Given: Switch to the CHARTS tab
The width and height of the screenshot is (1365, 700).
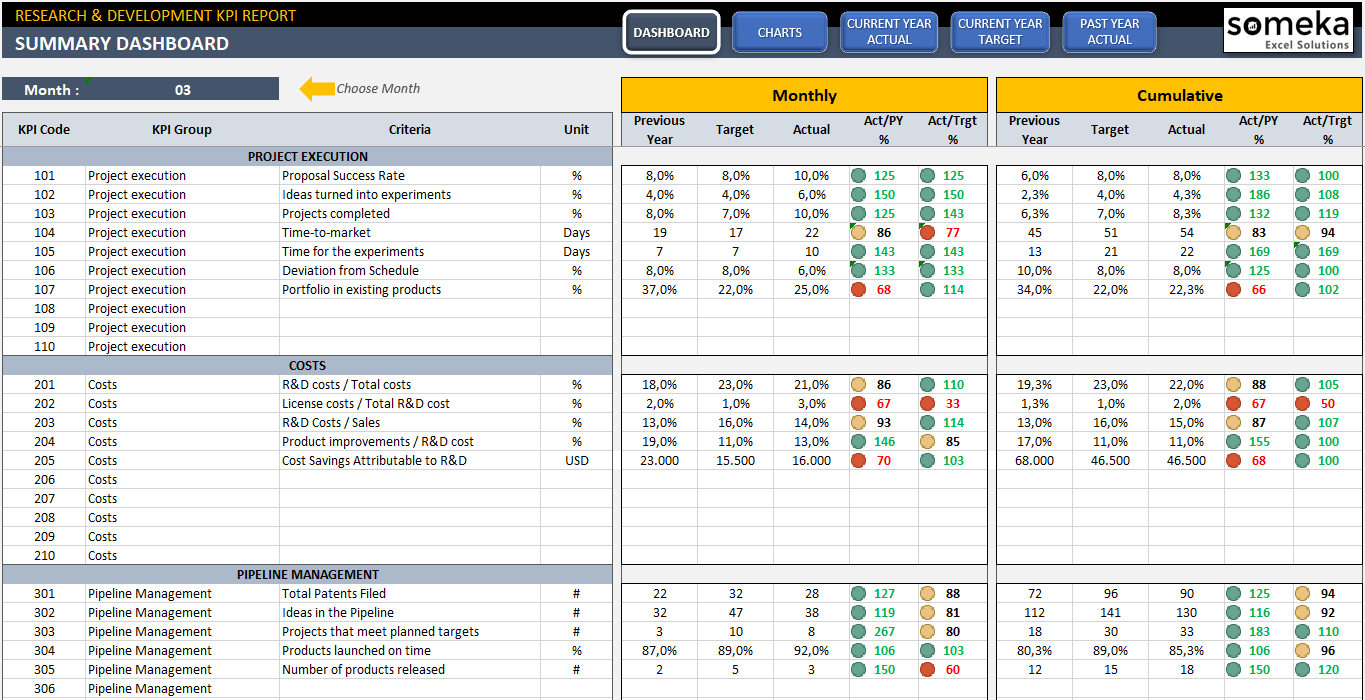Looking at the screenshot, I should [779, 32].
